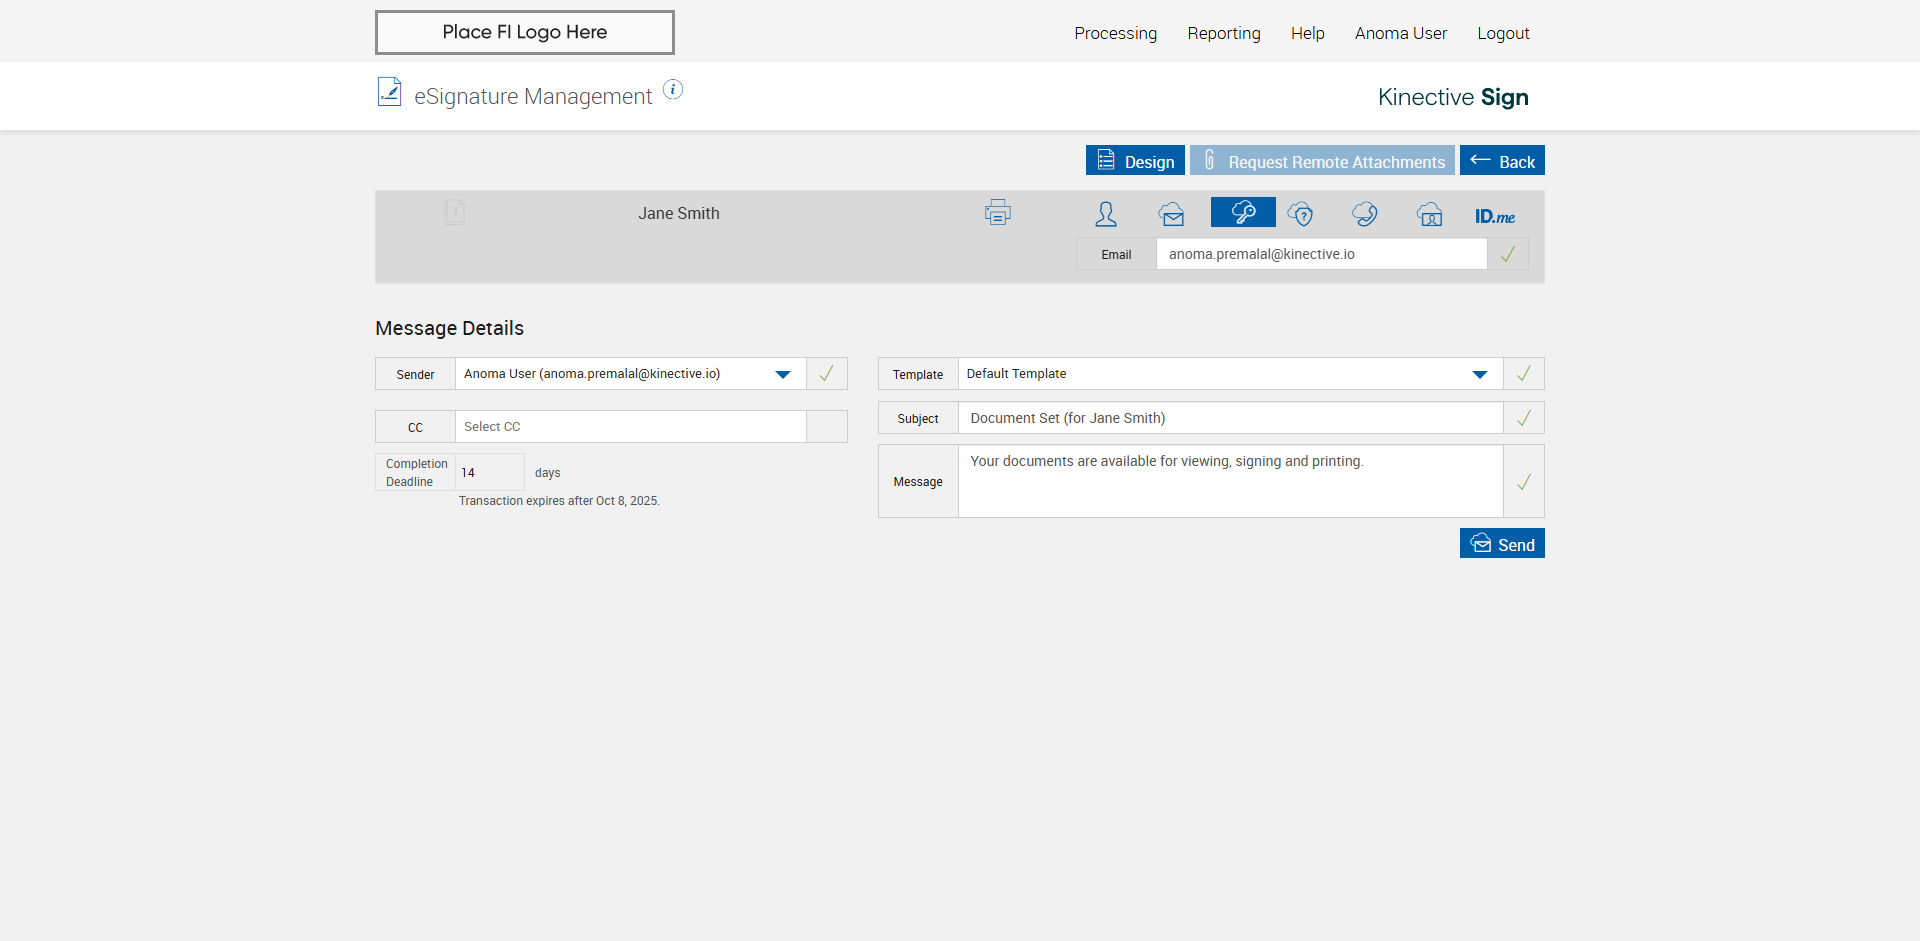This screenshot has width=1920, height=941.
Task: Select the cloud email delivery icon
Action: click(1171, 213)
